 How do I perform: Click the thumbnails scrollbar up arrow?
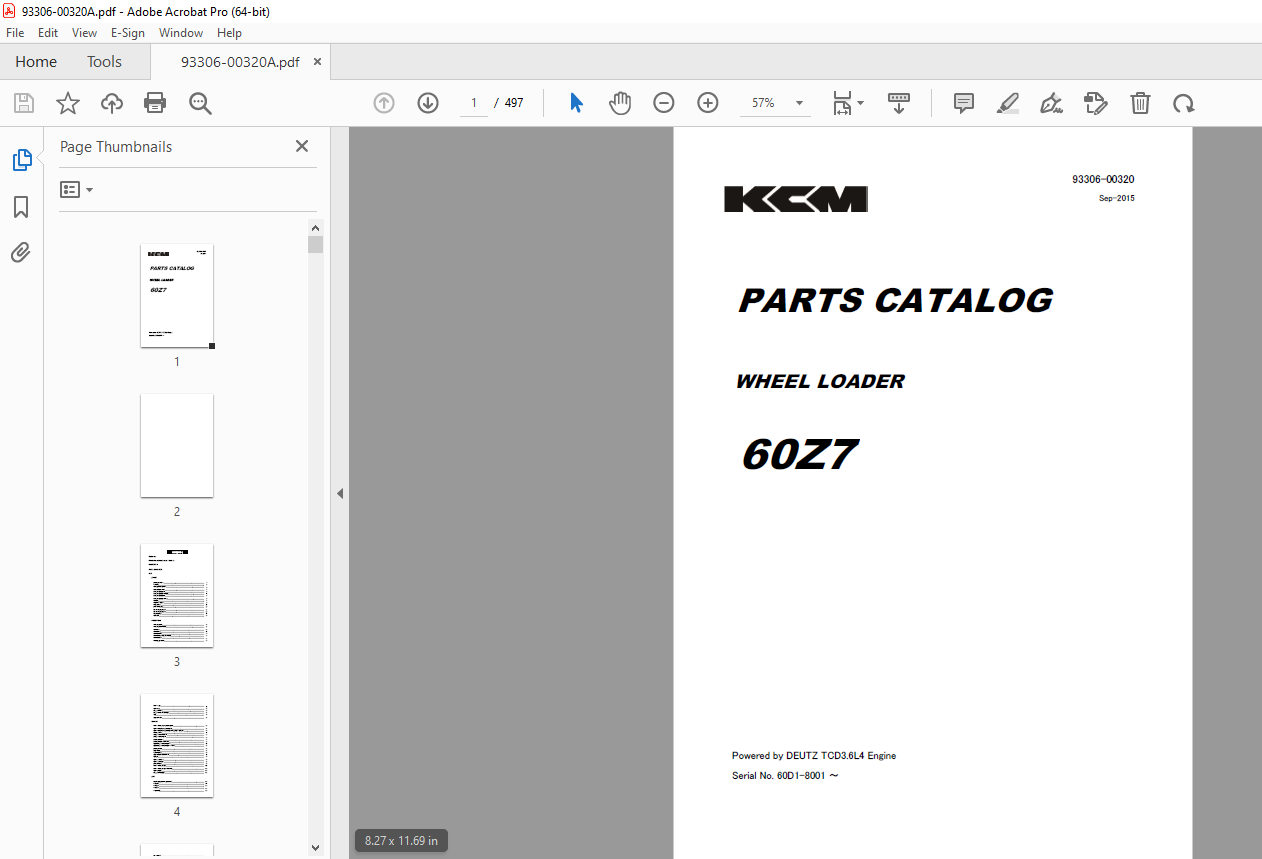click(315, 227)
